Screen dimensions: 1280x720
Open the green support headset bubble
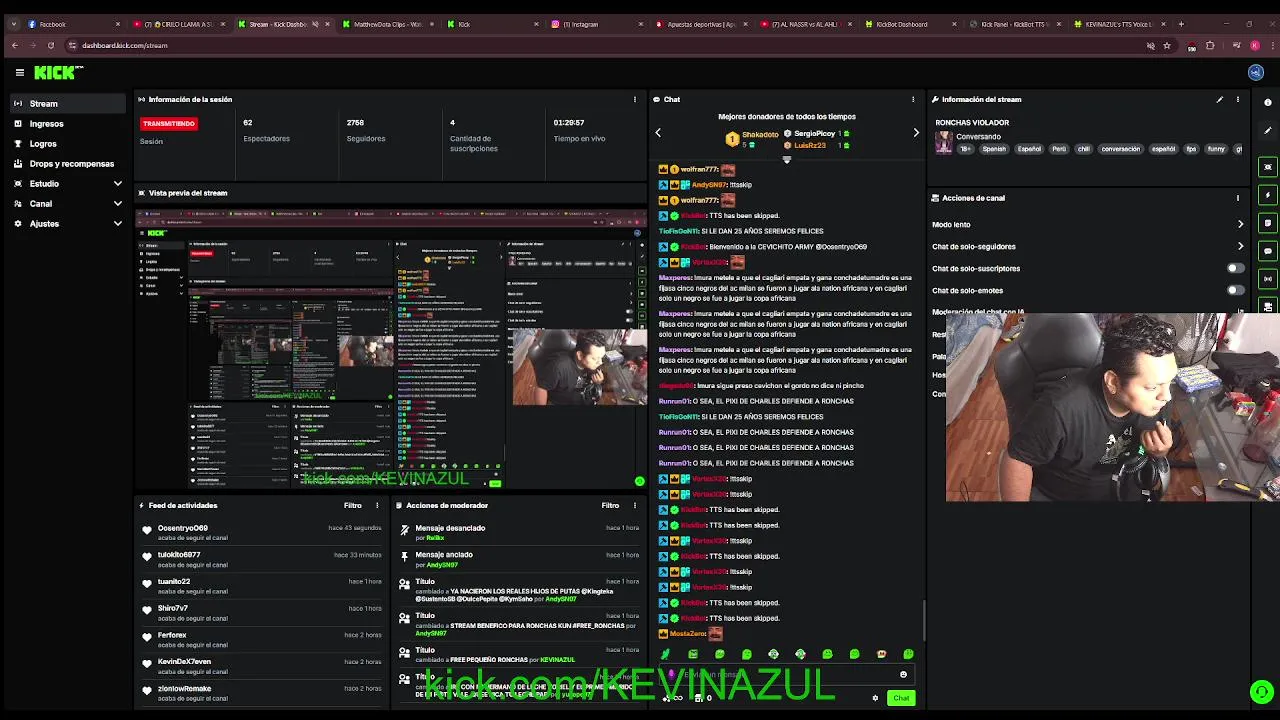[1261, 692]
